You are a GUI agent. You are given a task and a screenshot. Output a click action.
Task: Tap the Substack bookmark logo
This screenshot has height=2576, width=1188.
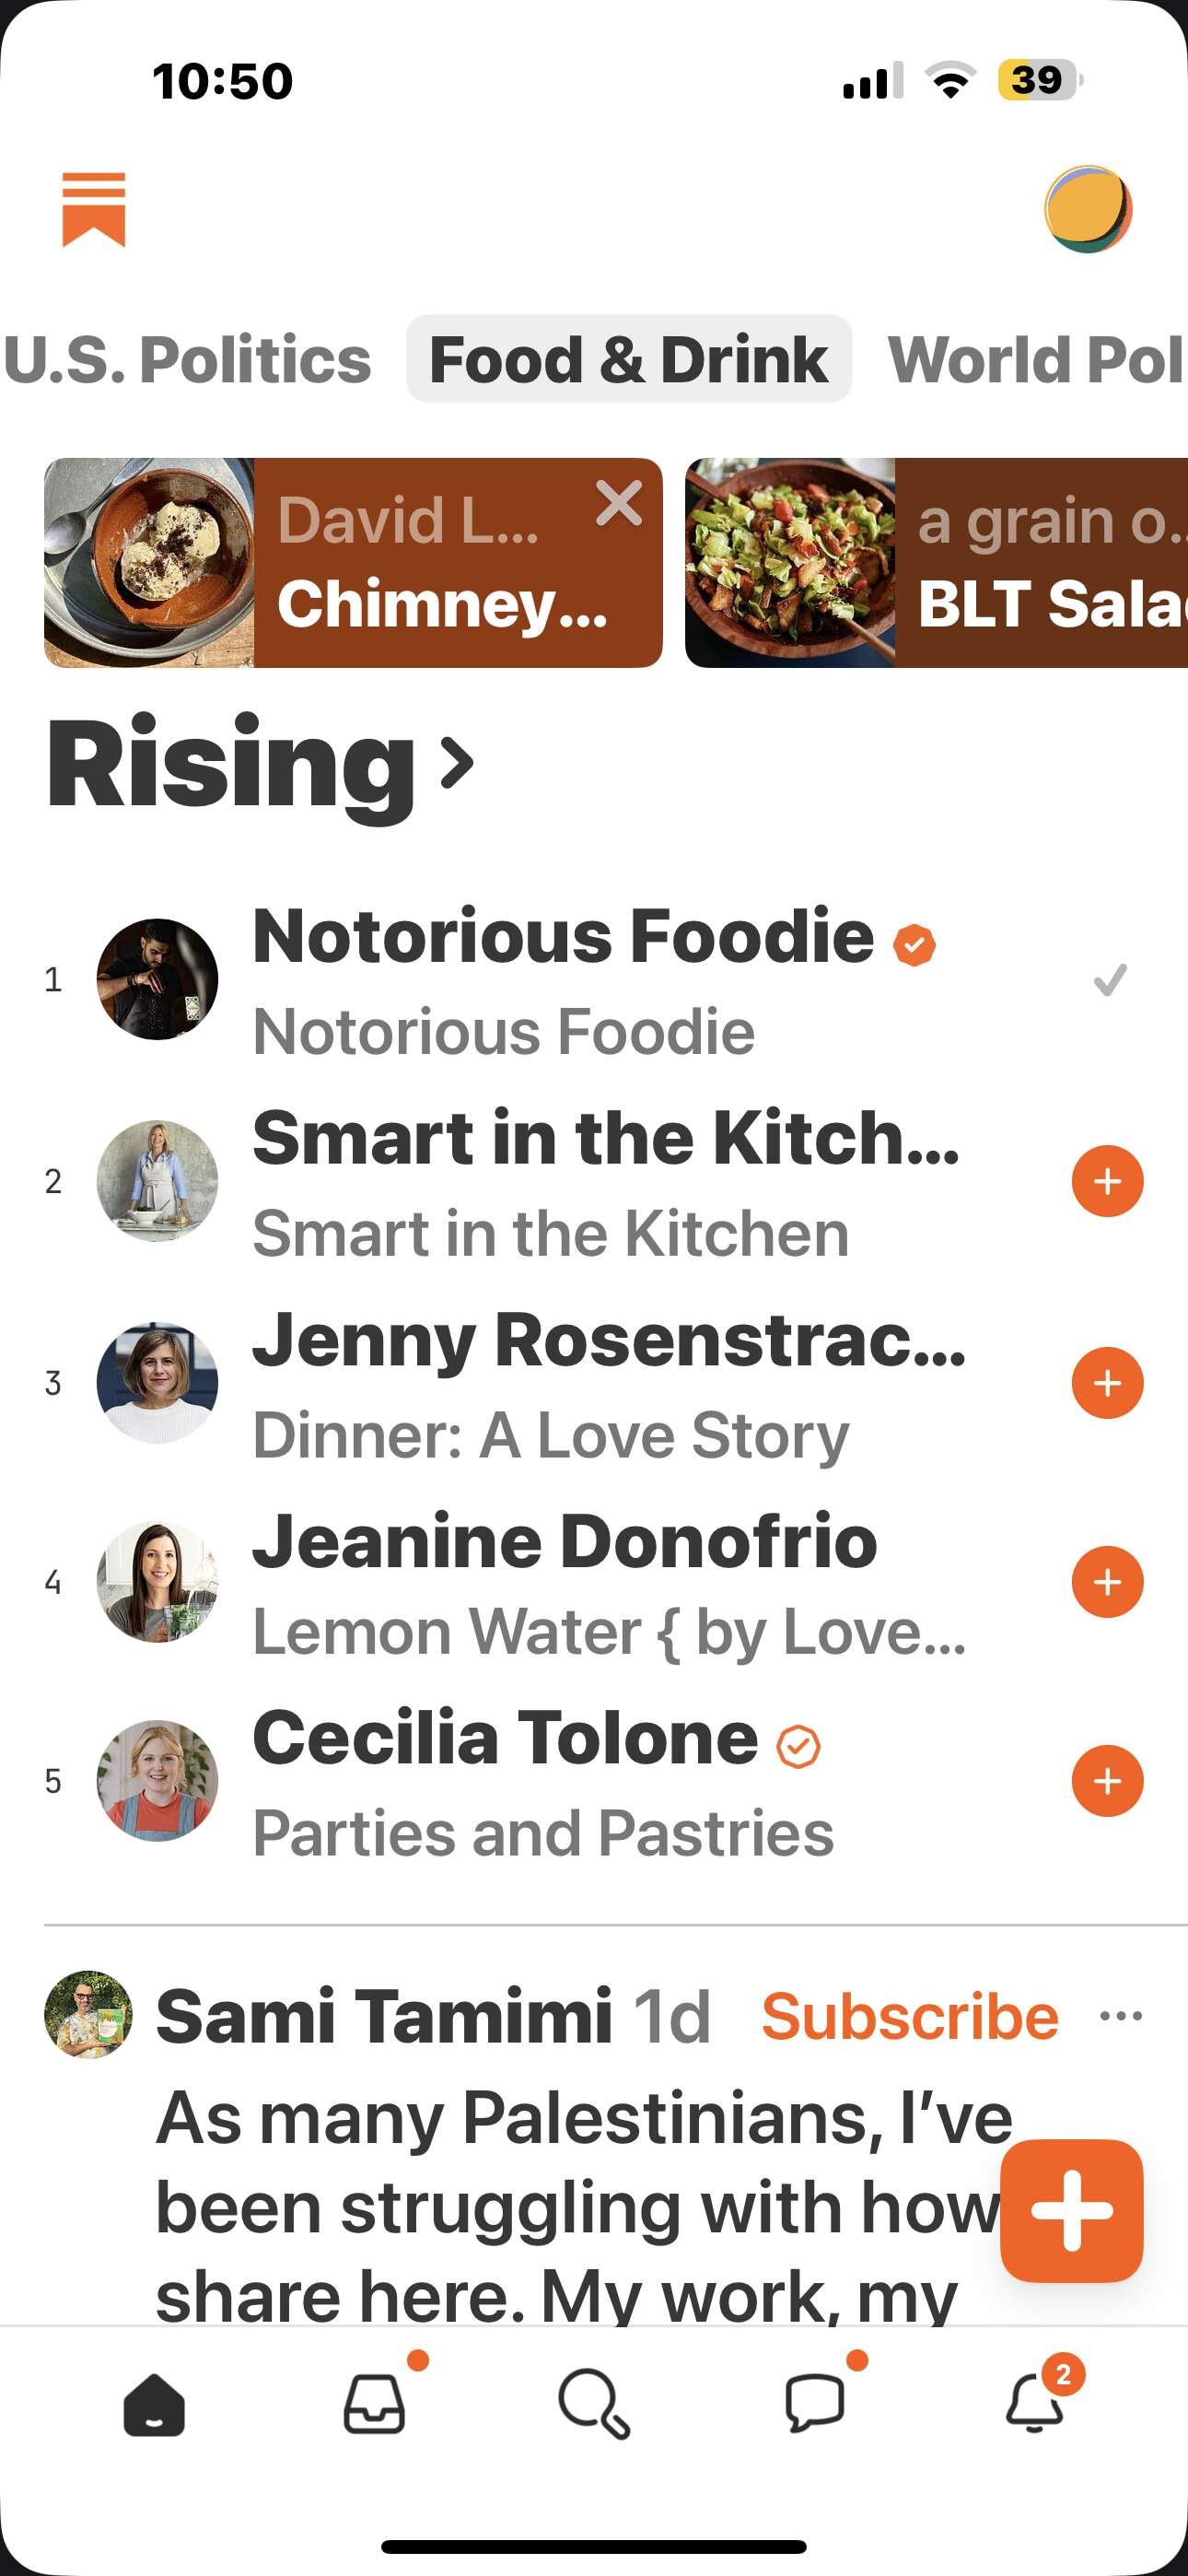tap(93, 208)
